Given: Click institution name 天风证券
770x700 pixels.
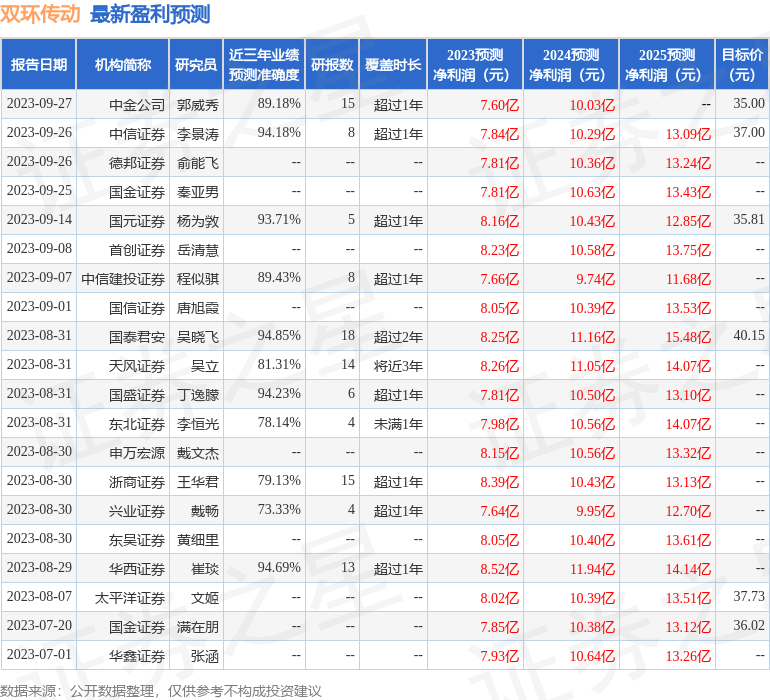Looking at the screenshot, I should (137, 366).
